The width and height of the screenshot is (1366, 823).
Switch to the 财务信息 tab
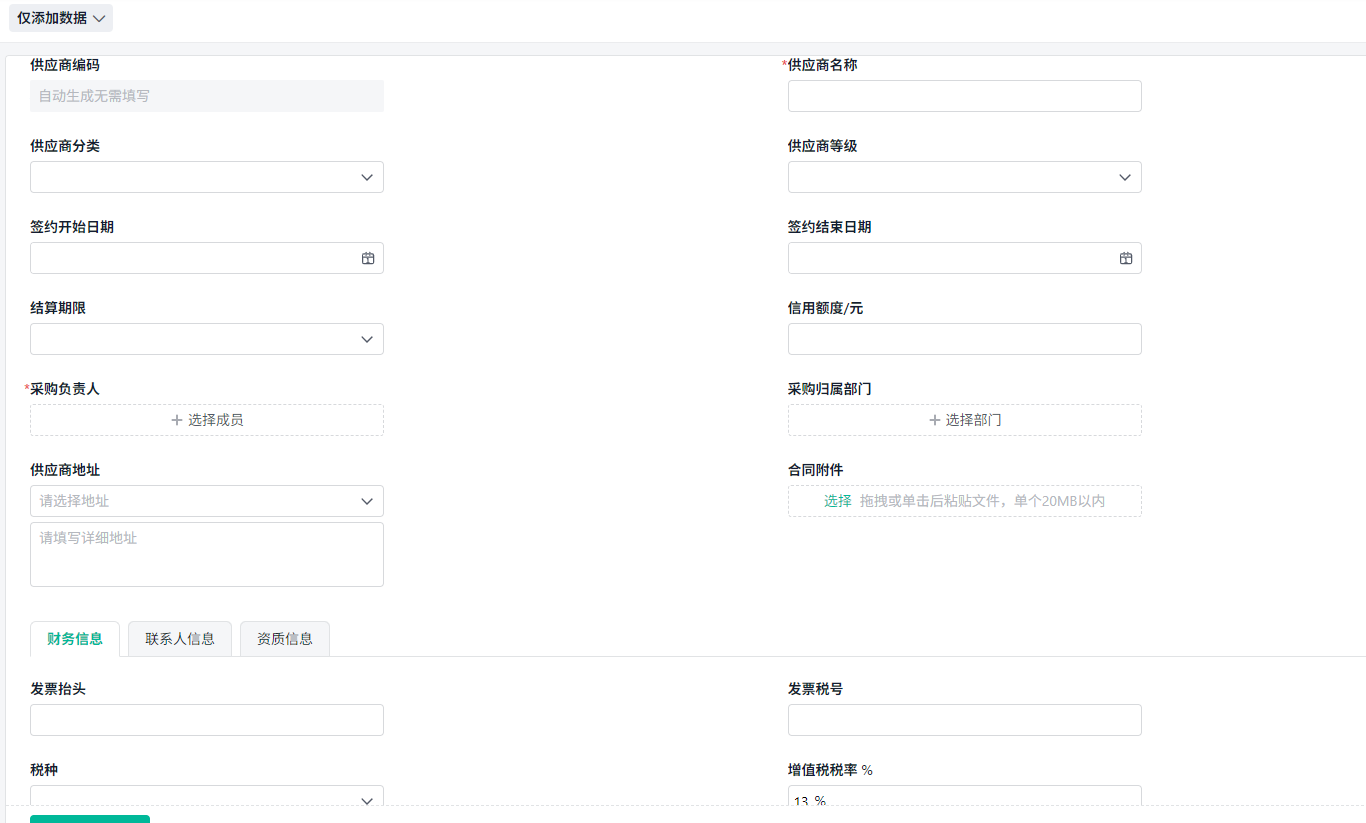(75, 639)
